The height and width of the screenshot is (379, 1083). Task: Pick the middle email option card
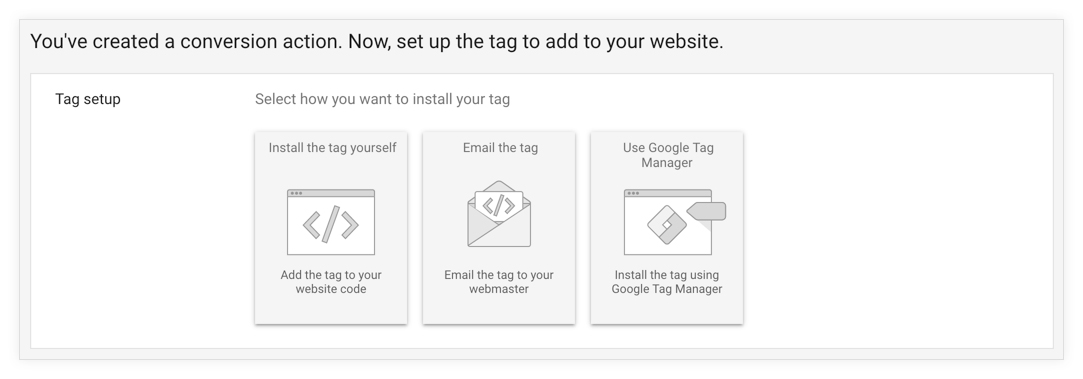pyautogui.click(x=499, y=228)
